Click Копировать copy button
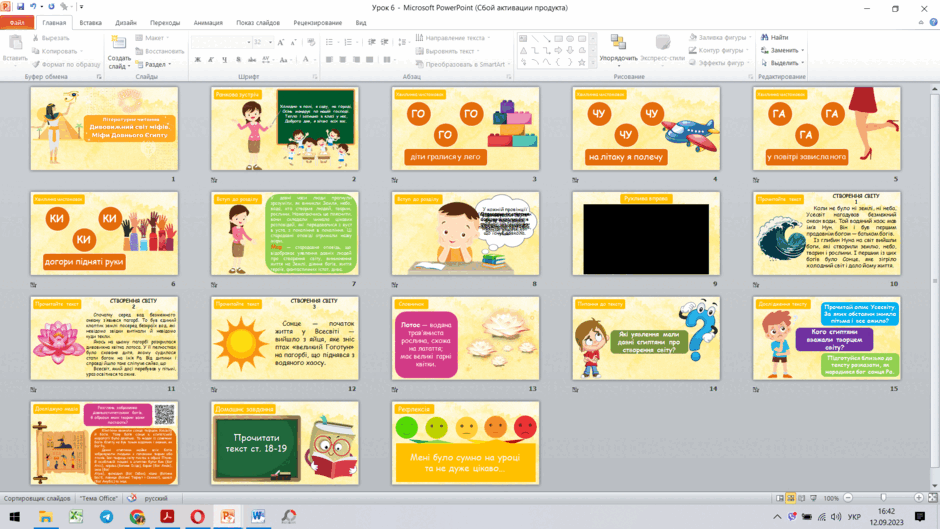This screenshot has width=940, height=529. coord(57,51)
